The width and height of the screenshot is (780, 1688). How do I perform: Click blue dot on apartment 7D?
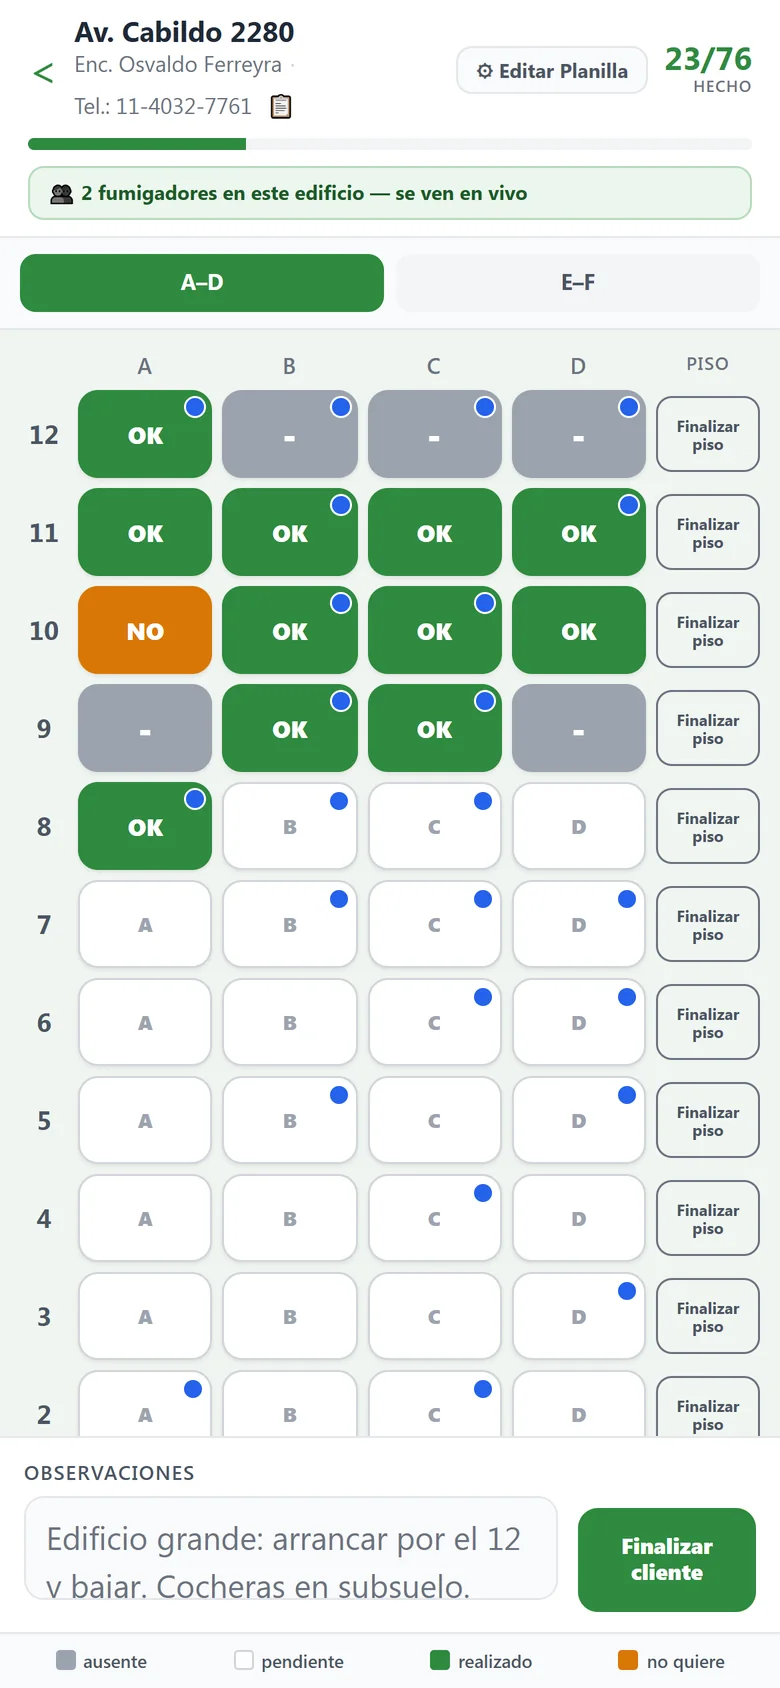627,899
